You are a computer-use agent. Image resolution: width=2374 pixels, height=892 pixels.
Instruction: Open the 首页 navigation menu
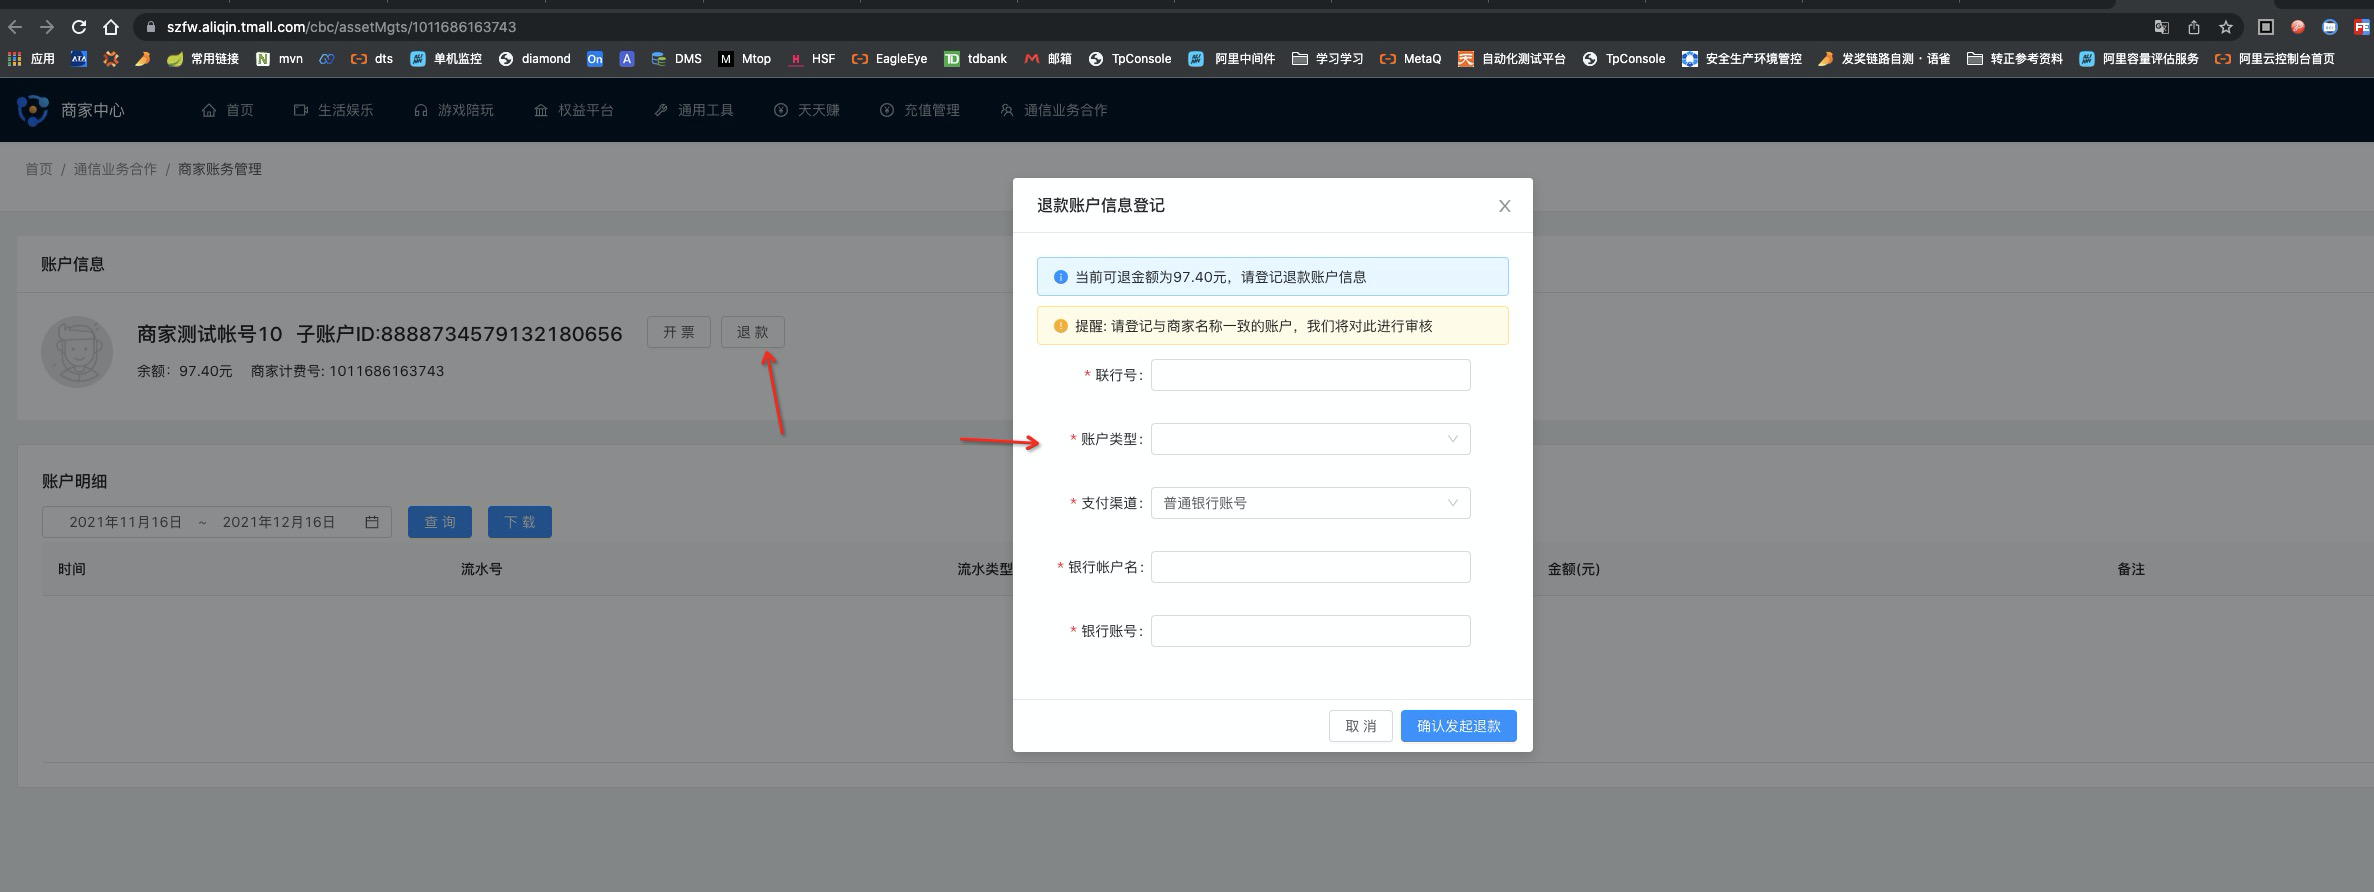click(x=228, y=110)
